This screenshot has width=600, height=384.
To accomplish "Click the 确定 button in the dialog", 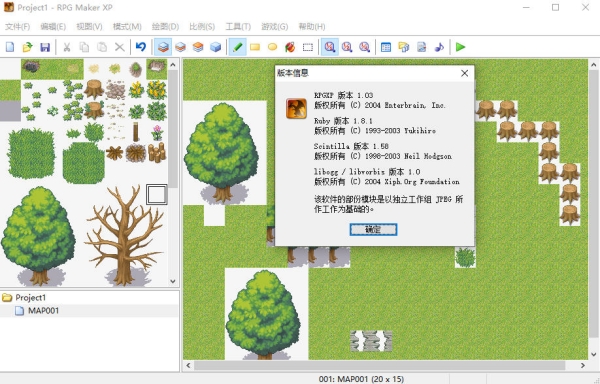I will click(373, 229).
